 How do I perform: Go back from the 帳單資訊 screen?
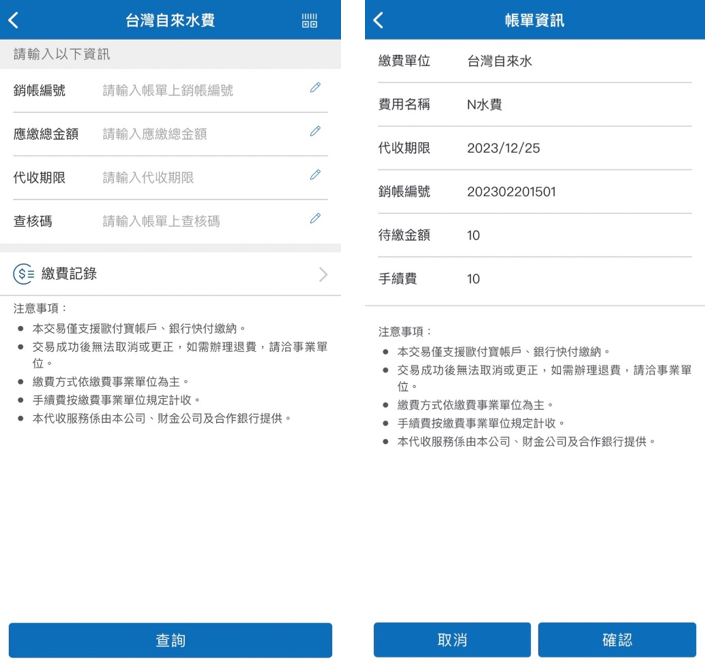coord(379,20)
